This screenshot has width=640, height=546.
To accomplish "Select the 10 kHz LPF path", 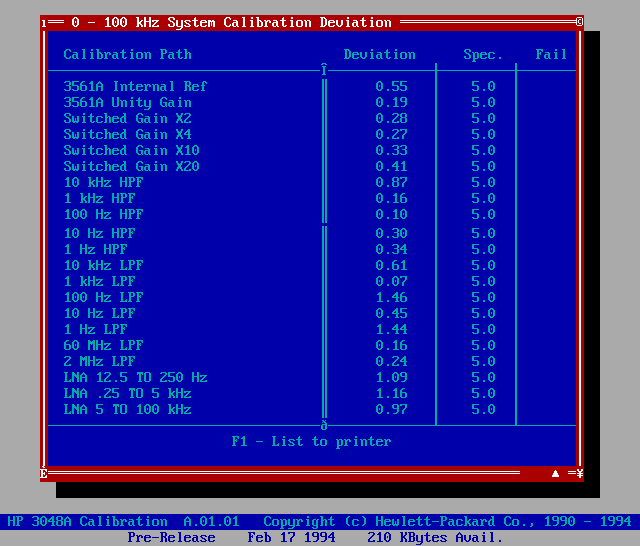I will point(103,265).
